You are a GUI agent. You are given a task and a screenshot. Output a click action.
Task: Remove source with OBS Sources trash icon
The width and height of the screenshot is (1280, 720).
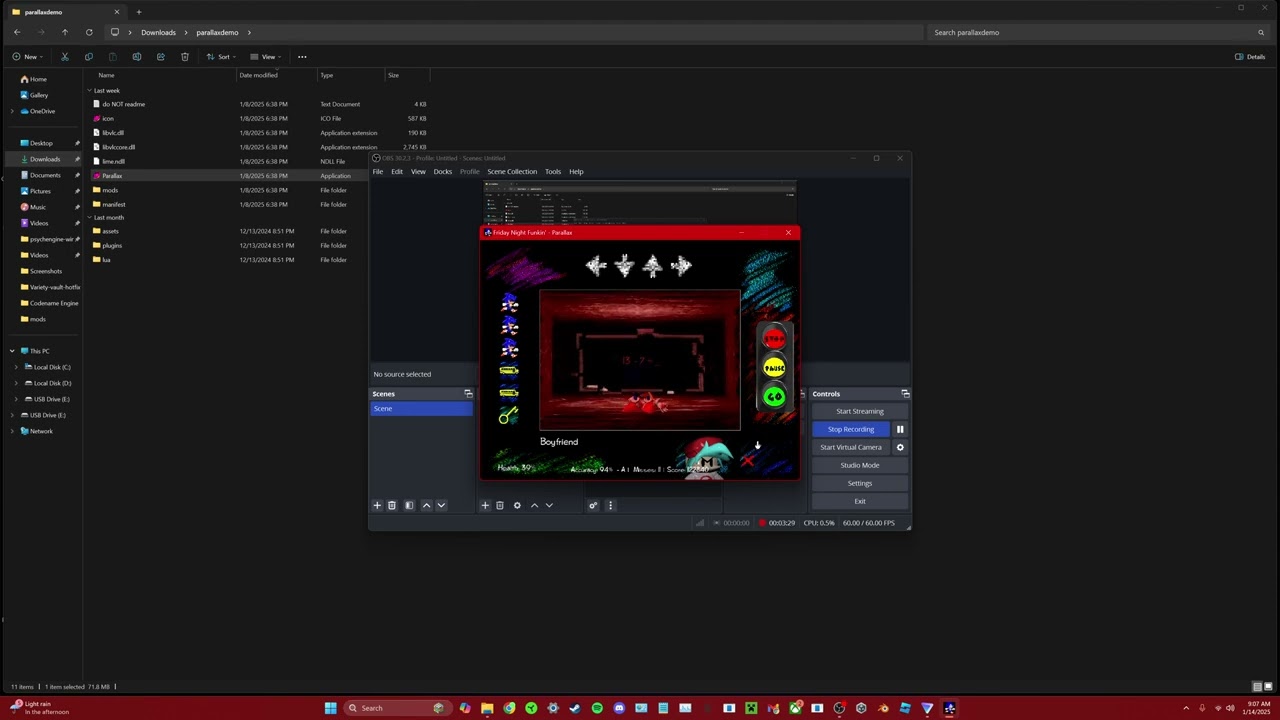click(x=500, y=505)
